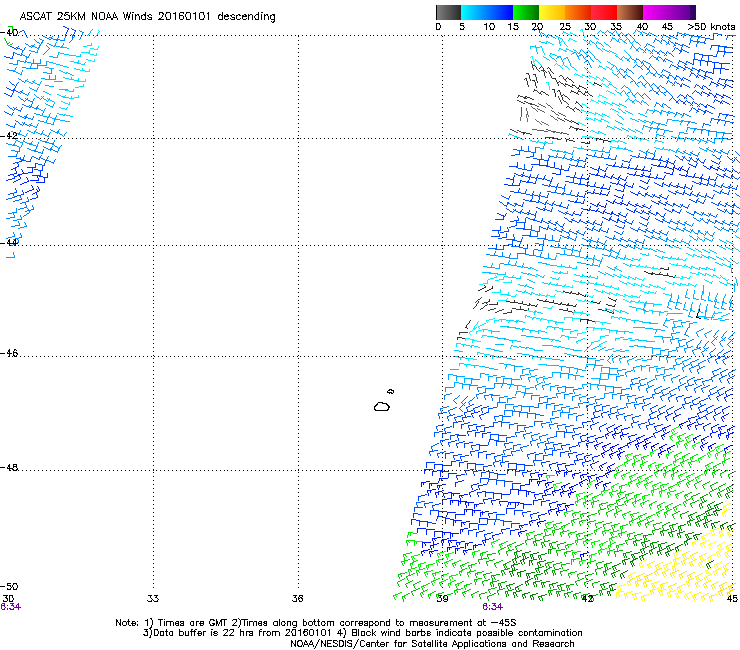Choose the brown 35-40 knots colorbar segment
Viewport: 740px width, 650px height.
pyautogui.click(x=630, y=12)
